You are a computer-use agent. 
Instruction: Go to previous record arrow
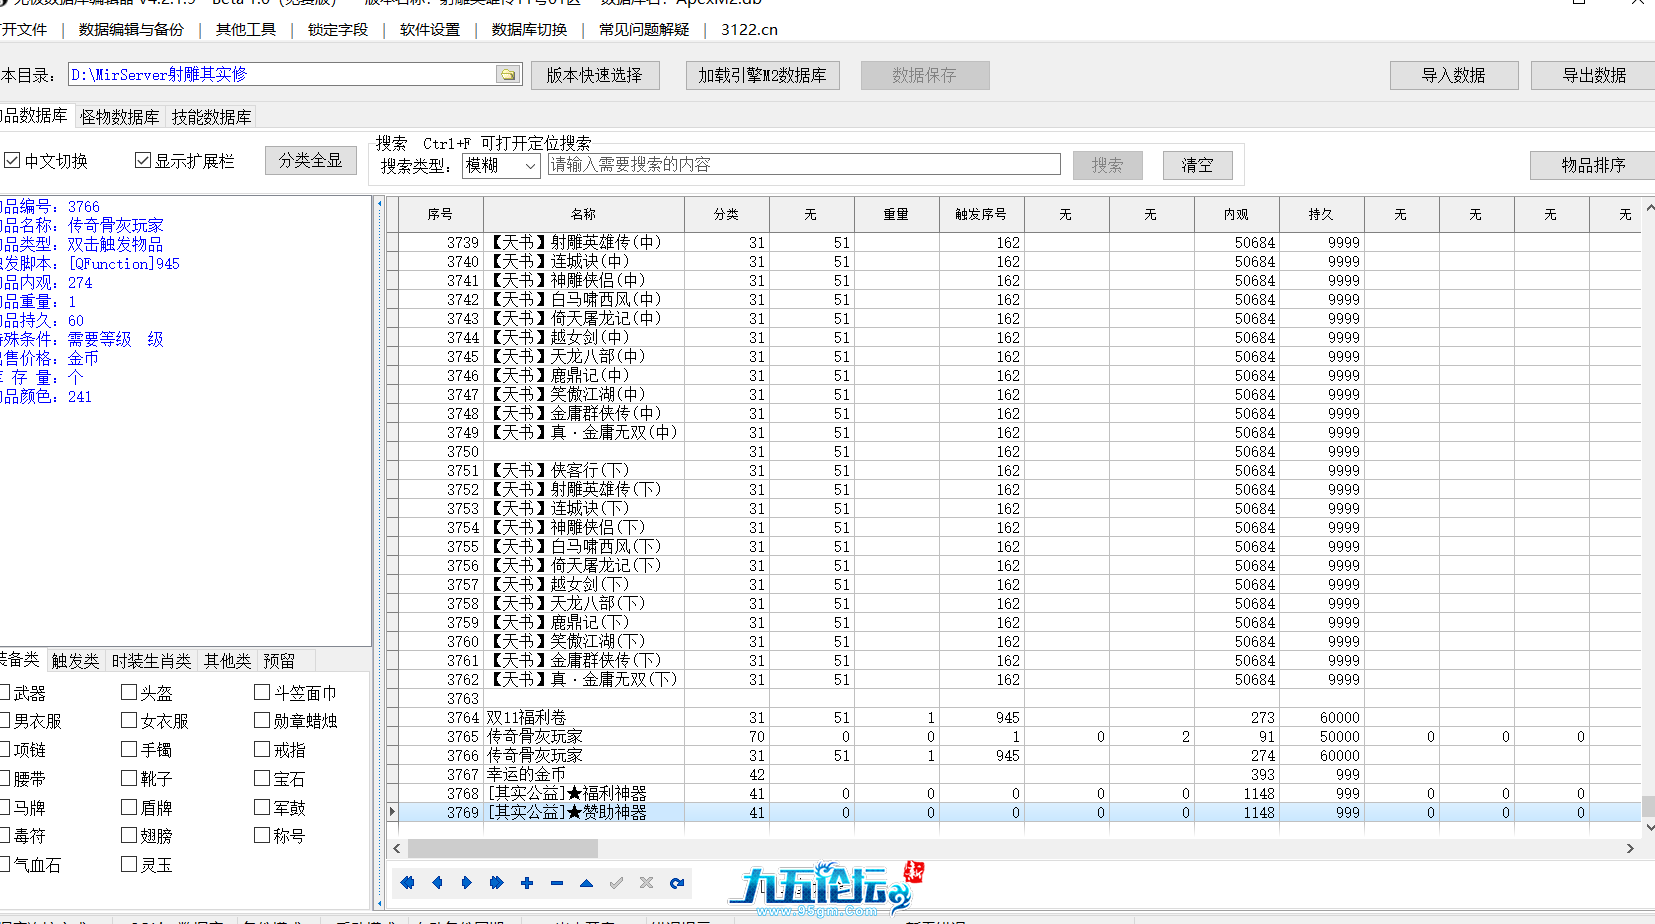click(437, 883)
